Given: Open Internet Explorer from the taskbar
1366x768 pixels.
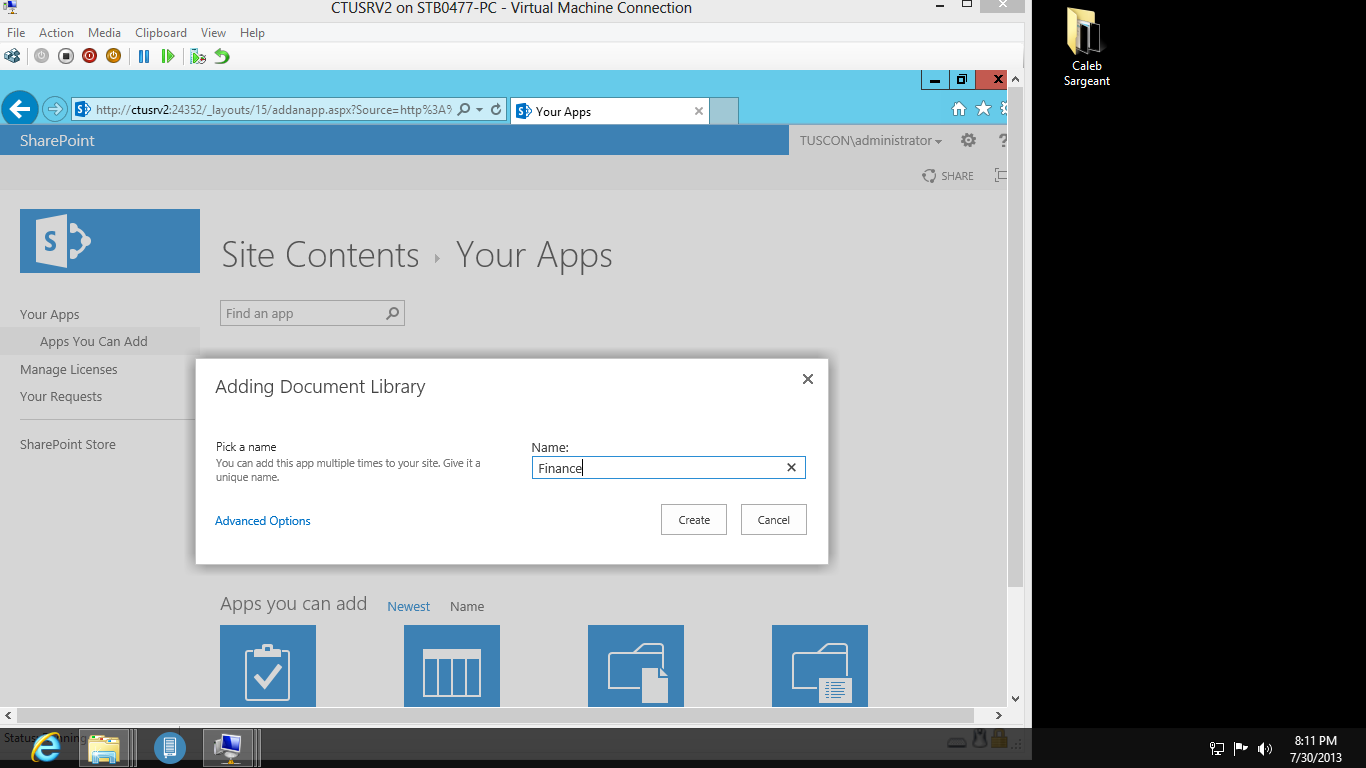Looking at the screenshot, I should point(46,747).
